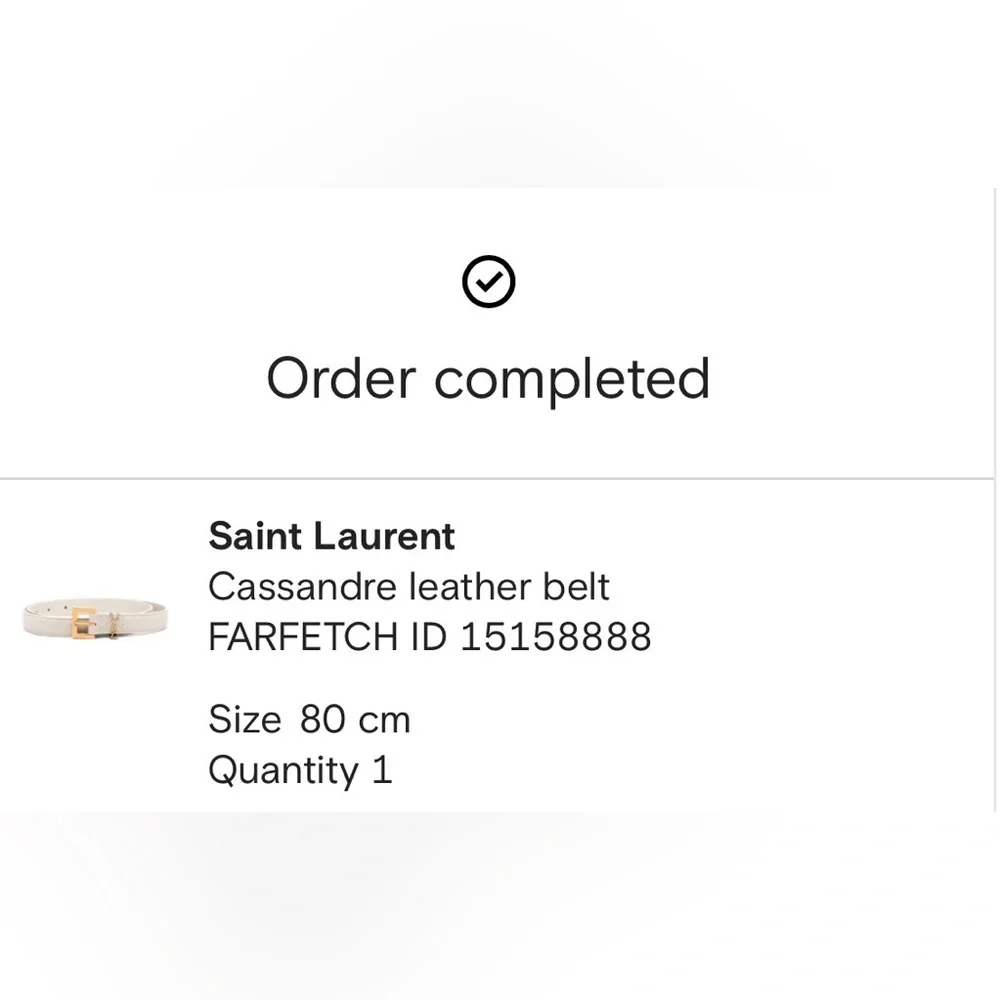Select the ID number 15158888

pos(555,637)
